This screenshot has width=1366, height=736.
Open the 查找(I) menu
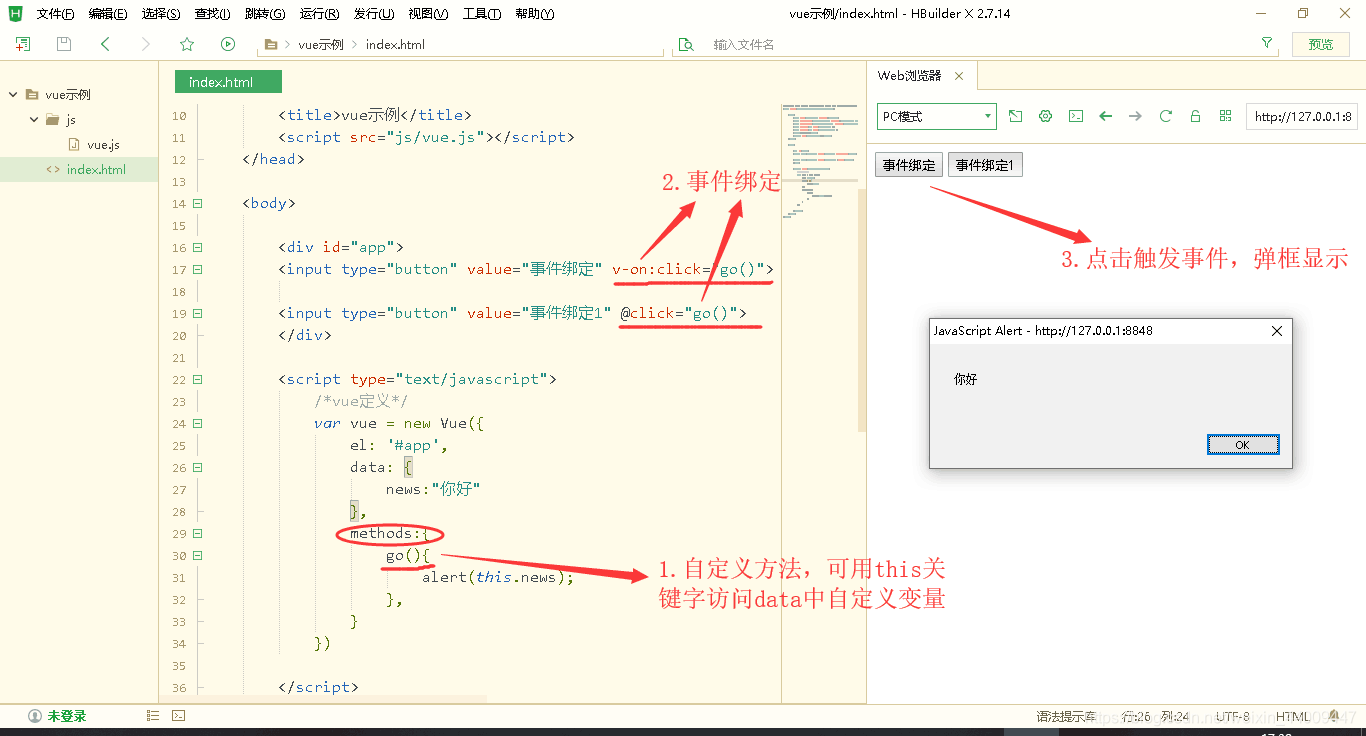coord(212,14)
